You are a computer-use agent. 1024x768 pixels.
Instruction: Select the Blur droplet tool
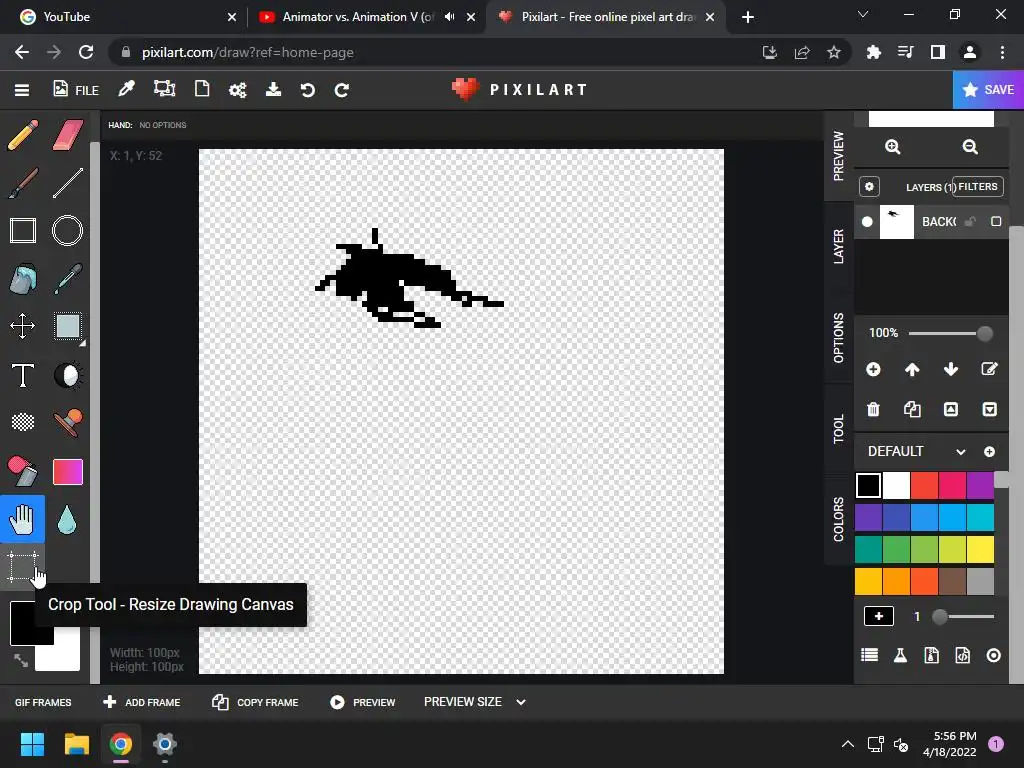click(67, 520)
